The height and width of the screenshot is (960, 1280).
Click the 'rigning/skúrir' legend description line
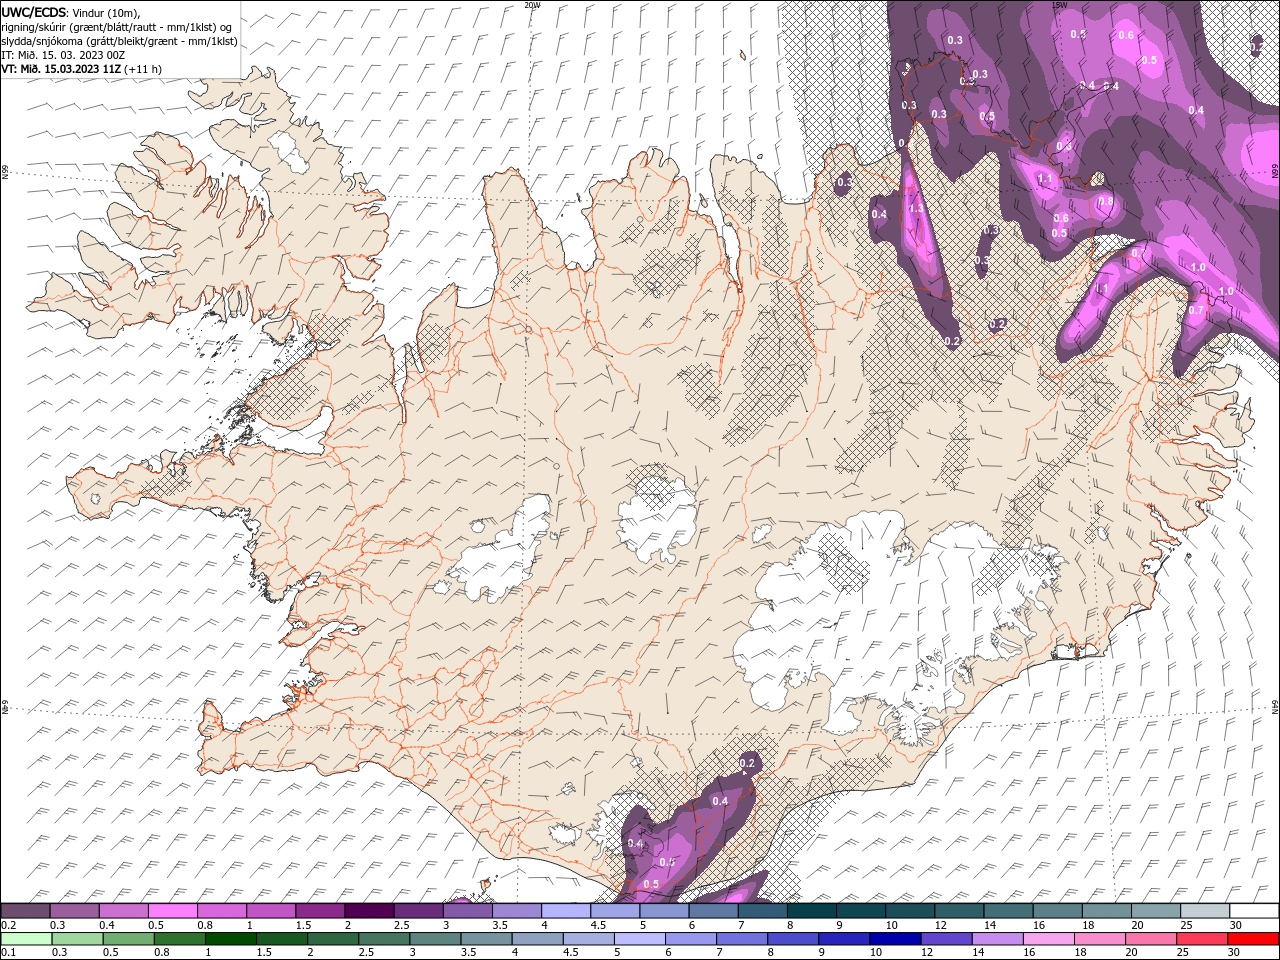click(x=117, y=26)
